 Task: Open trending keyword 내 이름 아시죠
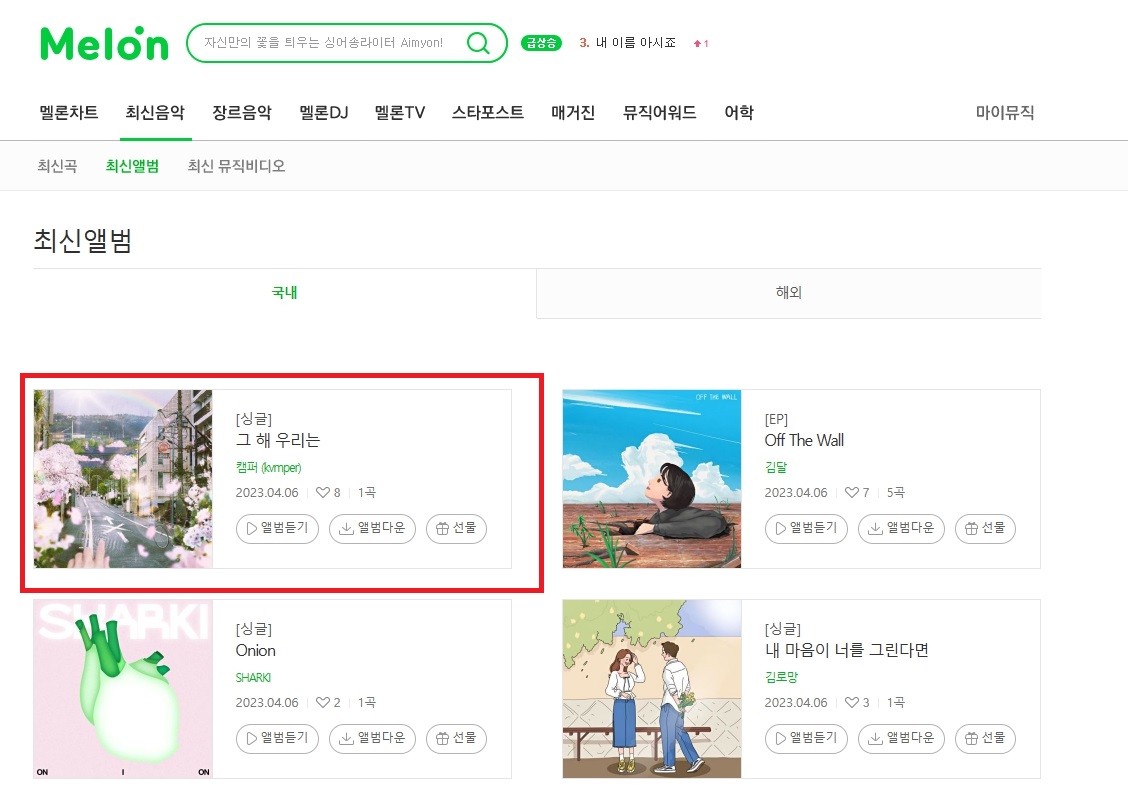point(635,43)
